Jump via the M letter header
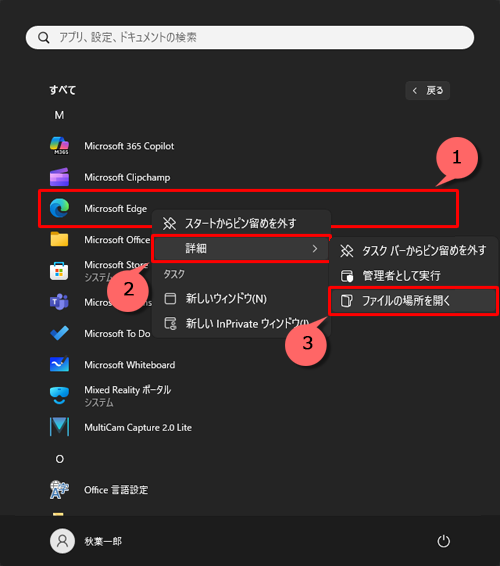This screenshot has height=566, width=500. click(59, 115)
